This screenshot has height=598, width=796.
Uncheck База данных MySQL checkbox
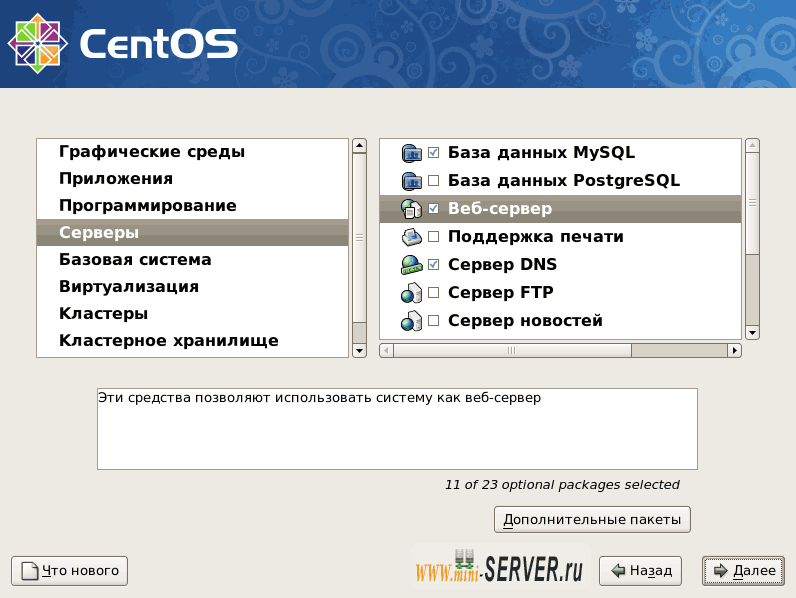pyautogui.click(x=434, y=152)
